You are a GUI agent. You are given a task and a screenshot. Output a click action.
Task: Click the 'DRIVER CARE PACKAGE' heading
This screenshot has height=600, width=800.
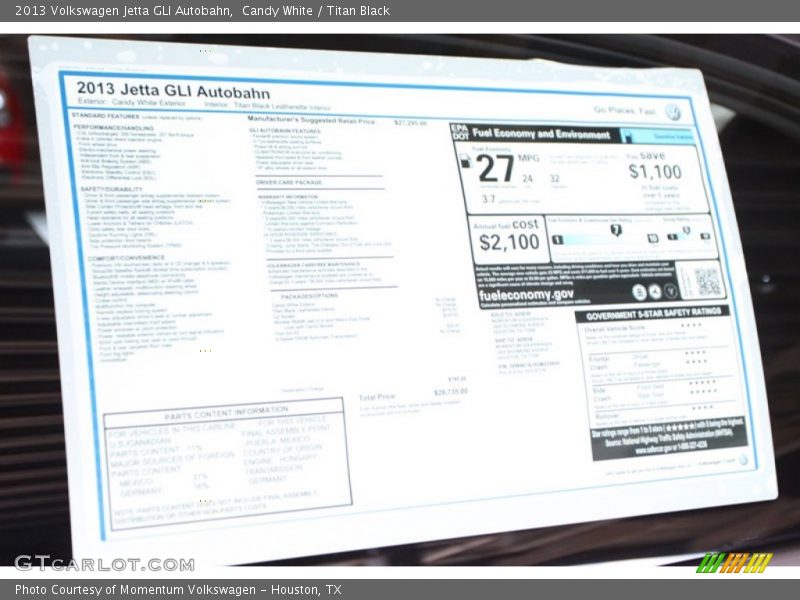289,182
